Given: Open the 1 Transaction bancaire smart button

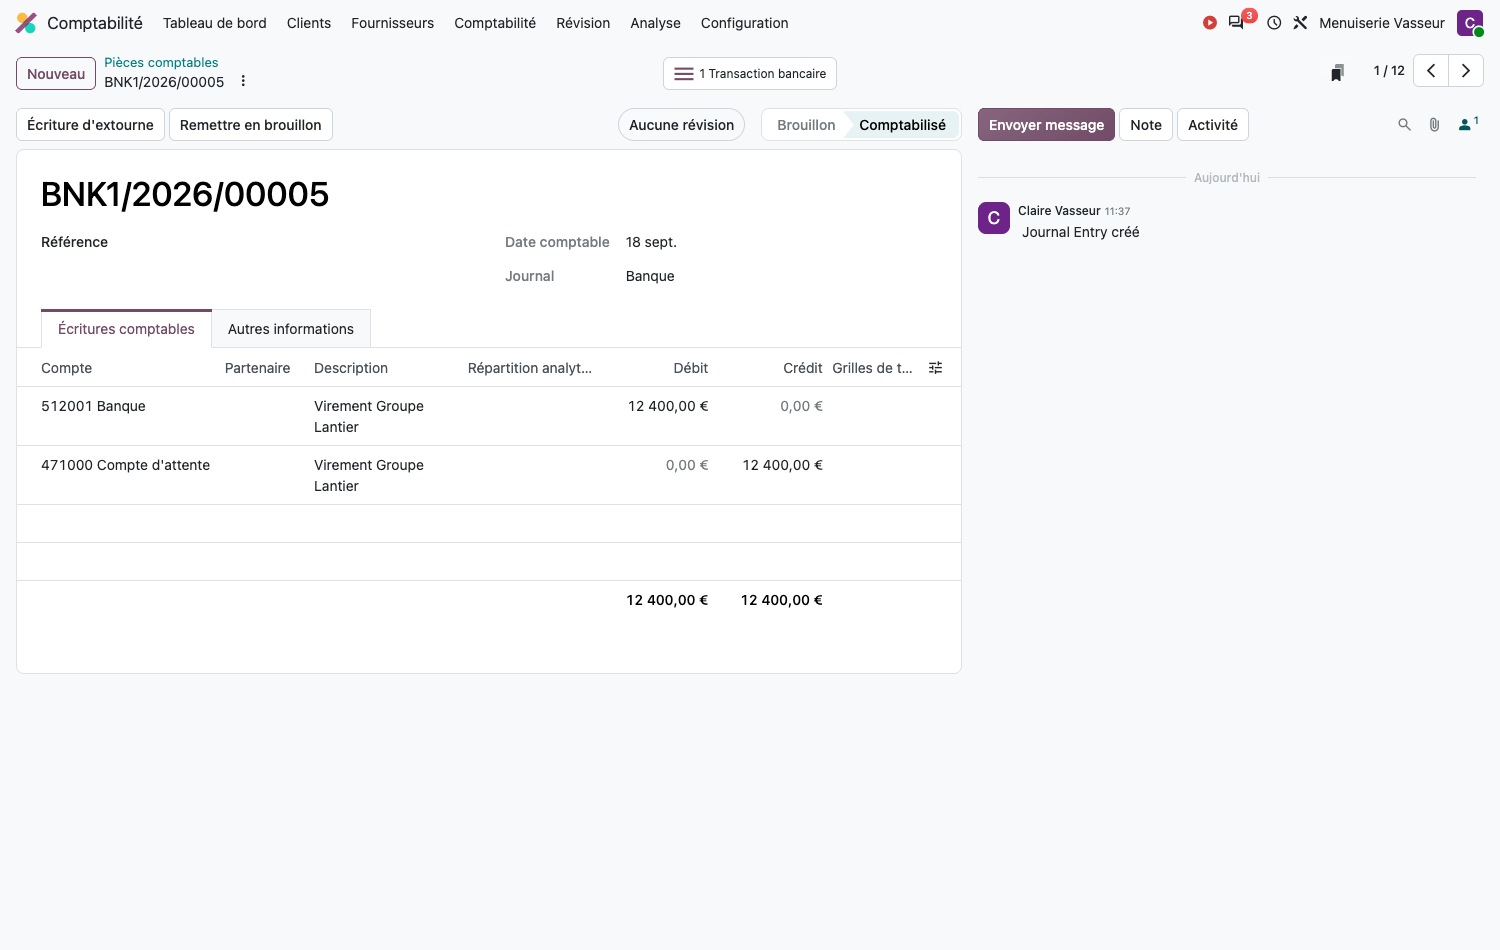Looking at the screenshot, I should pos(750,74).
